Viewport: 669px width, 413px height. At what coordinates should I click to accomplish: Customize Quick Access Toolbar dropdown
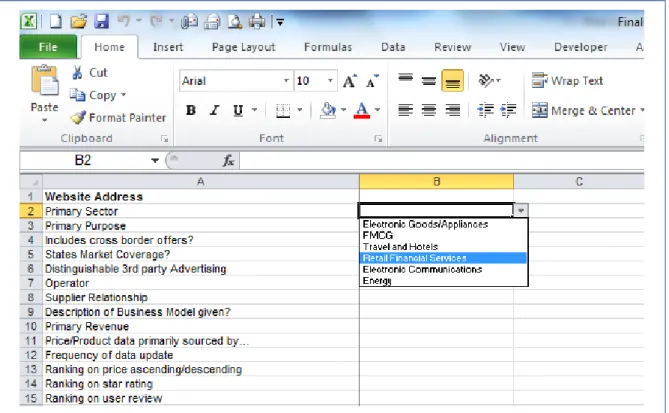280,21
